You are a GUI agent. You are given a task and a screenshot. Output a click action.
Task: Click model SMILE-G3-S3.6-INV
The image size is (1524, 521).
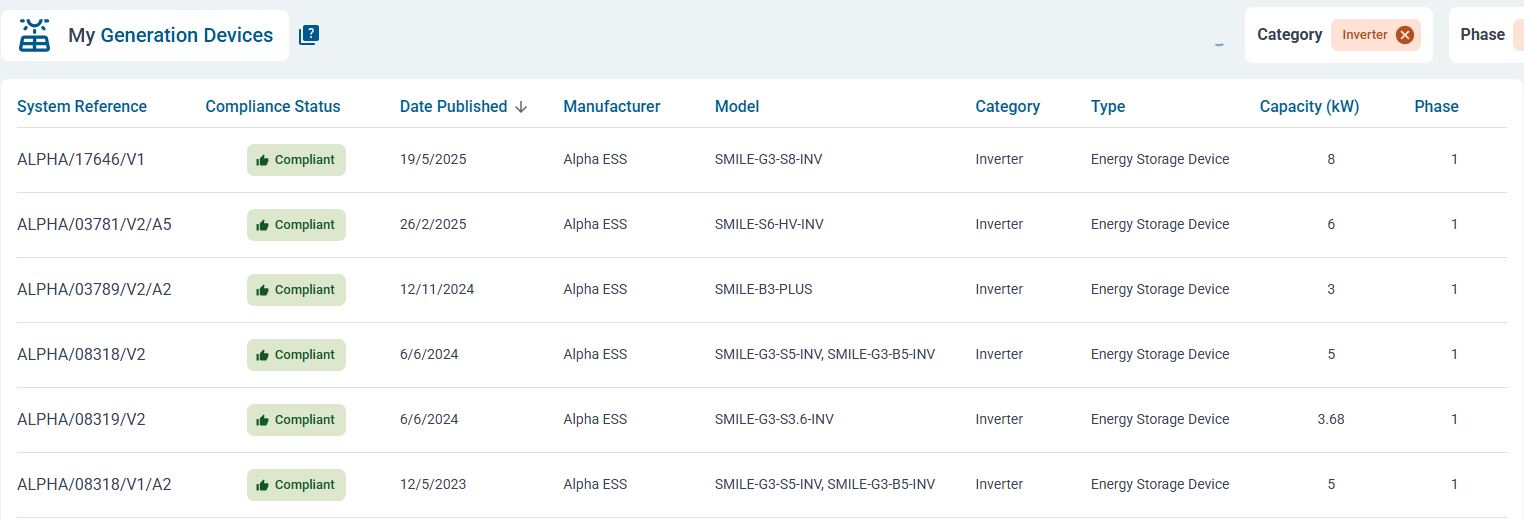[x=774, y=419]
